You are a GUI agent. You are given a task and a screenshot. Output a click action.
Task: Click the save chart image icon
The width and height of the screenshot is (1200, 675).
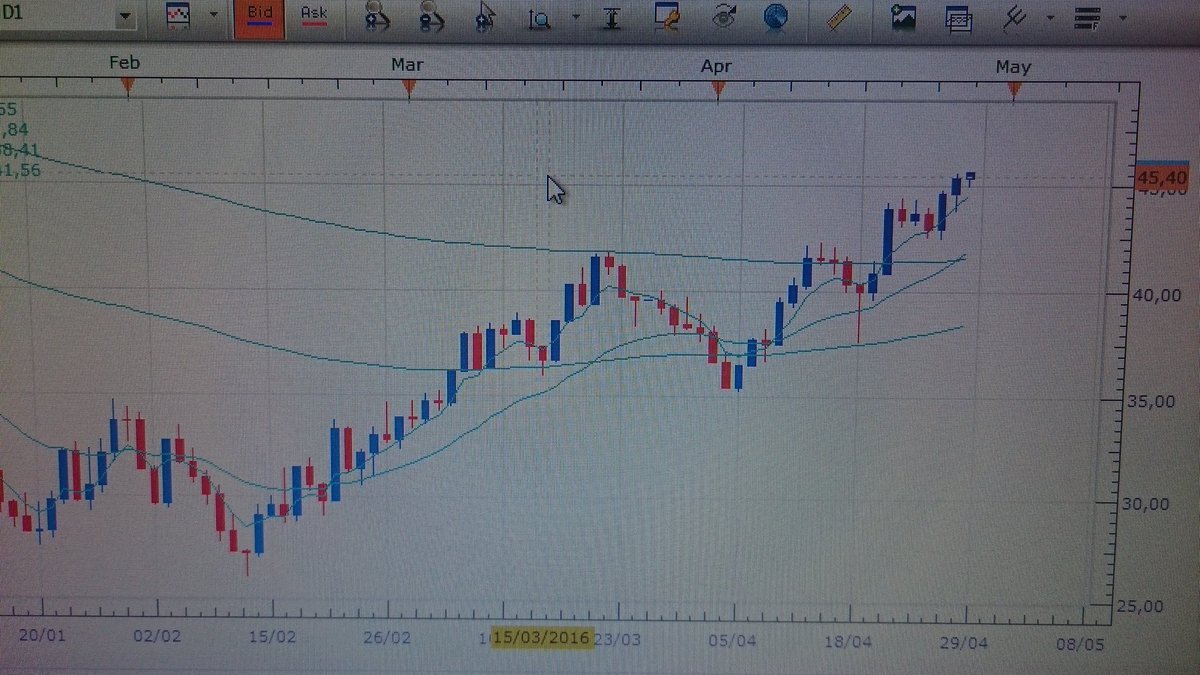point(904,17)
